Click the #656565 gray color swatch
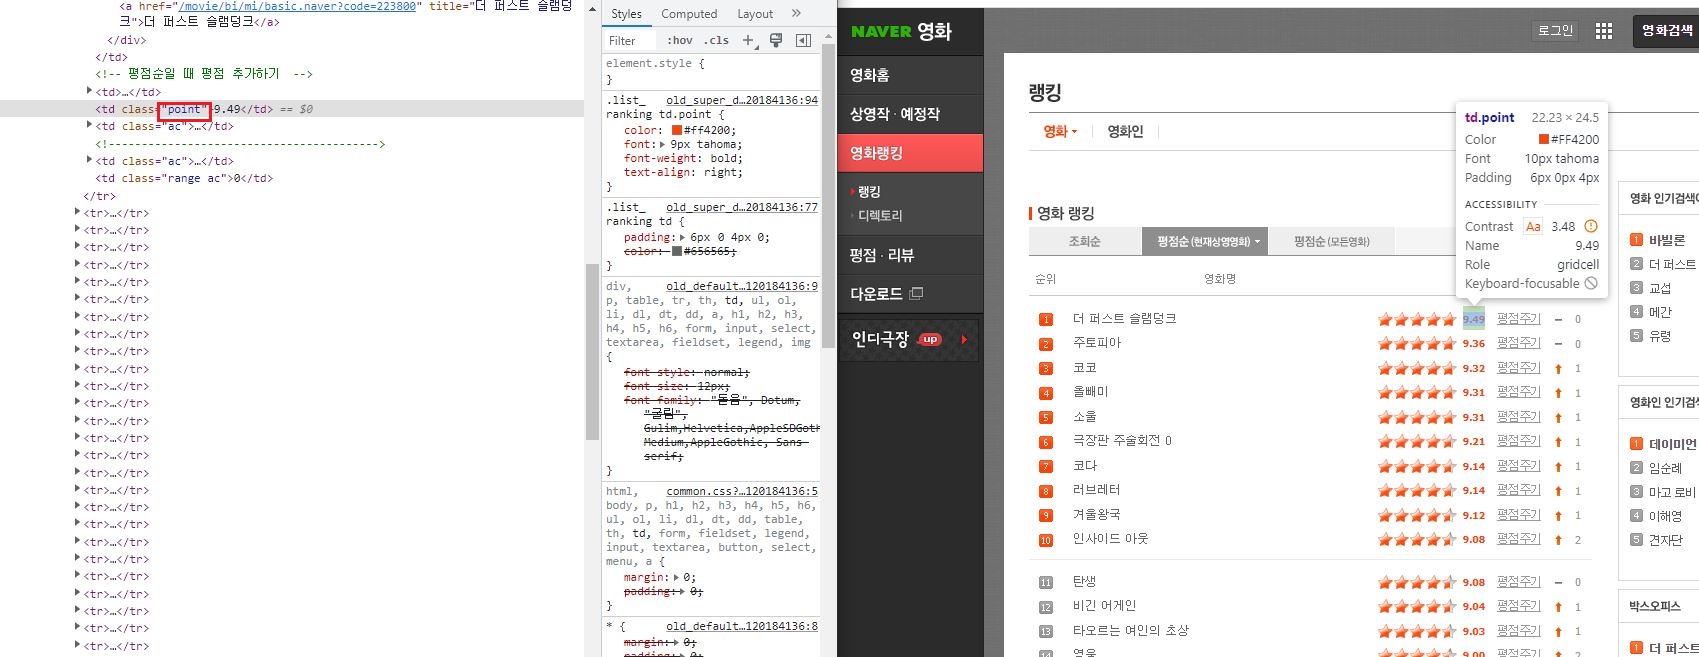 [677, 251]
